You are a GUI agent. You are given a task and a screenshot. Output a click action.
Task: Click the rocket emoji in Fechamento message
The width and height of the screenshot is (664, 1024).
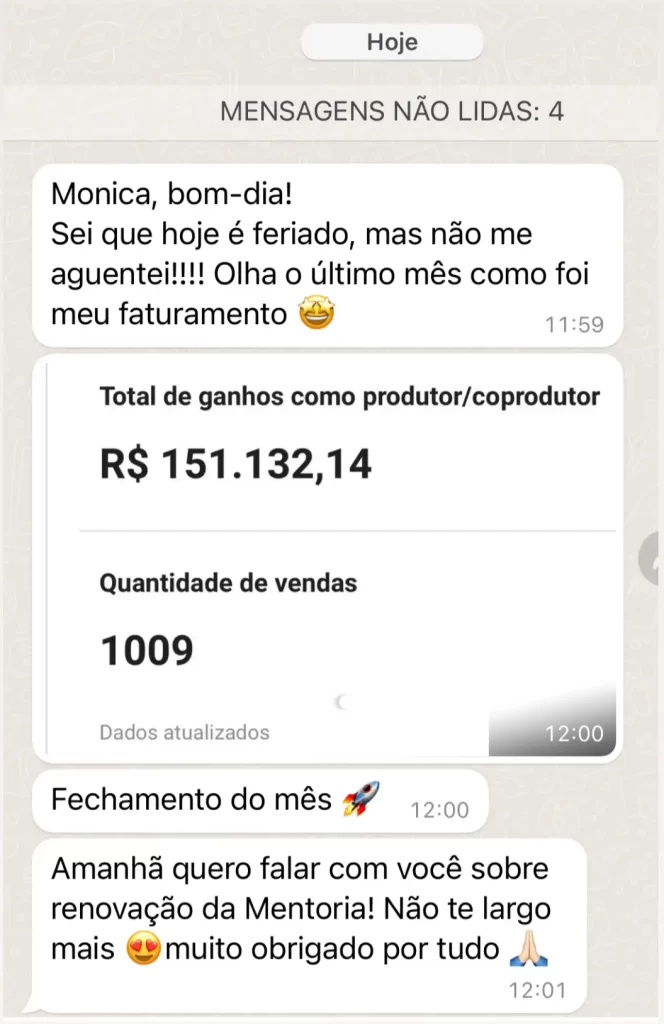361,798
